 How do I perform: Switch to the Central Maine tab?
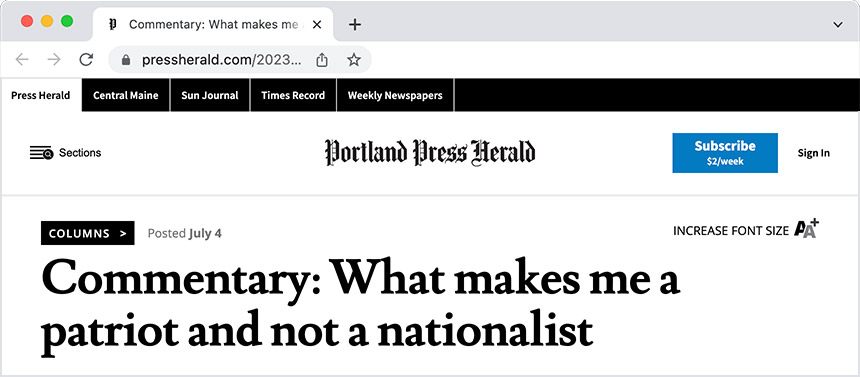[x=126, y=95]
